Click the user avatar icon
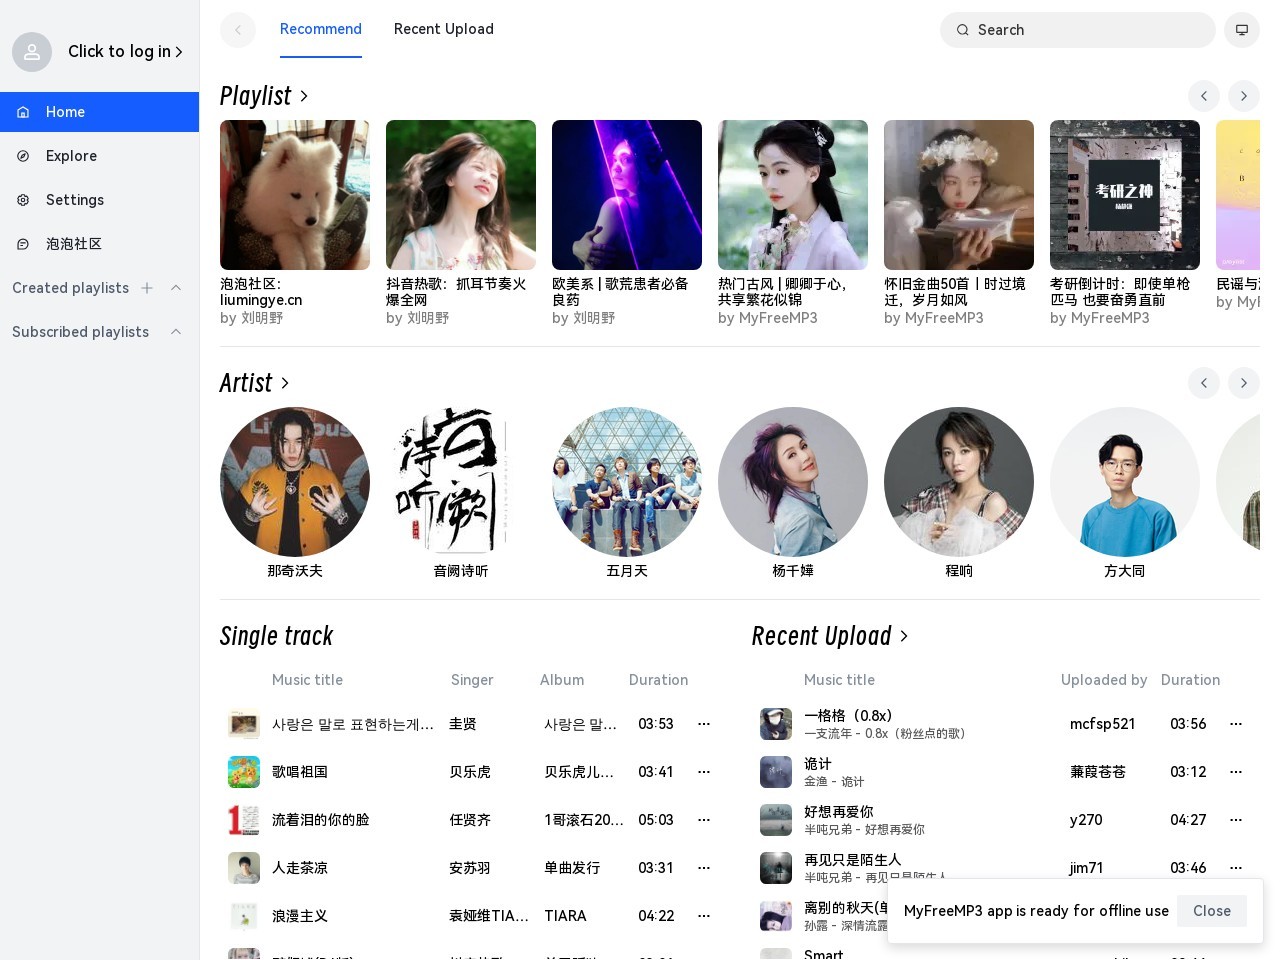The width and height of the screenshot is (1280, 960). point(32,52)
